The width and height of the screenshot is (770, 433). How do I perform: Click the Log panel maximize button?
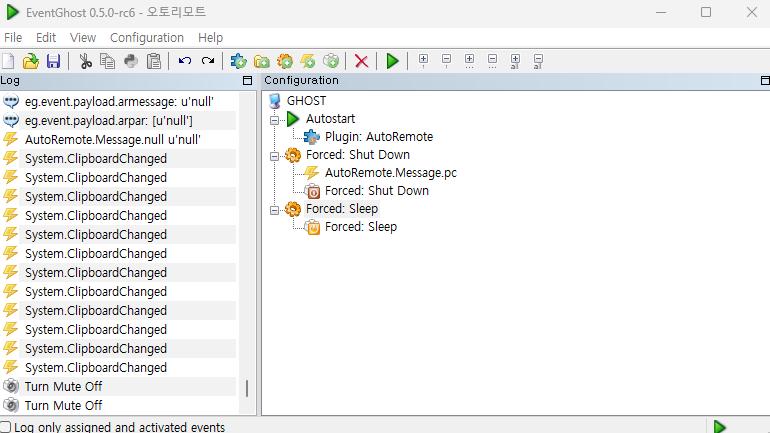[247, 81]
